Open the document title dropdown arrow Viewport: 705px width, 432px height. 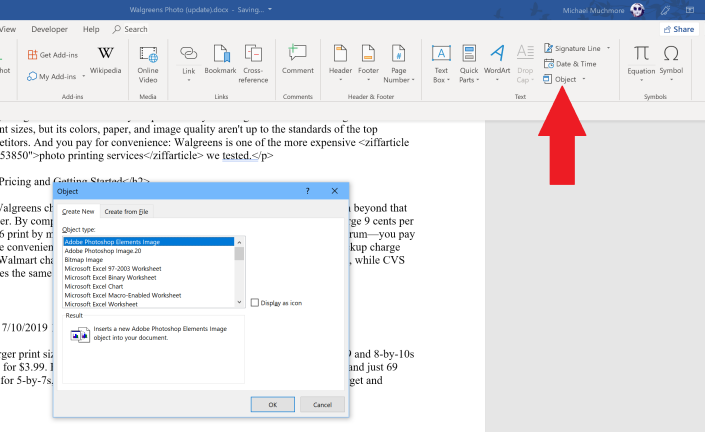[x=270, y=9]
